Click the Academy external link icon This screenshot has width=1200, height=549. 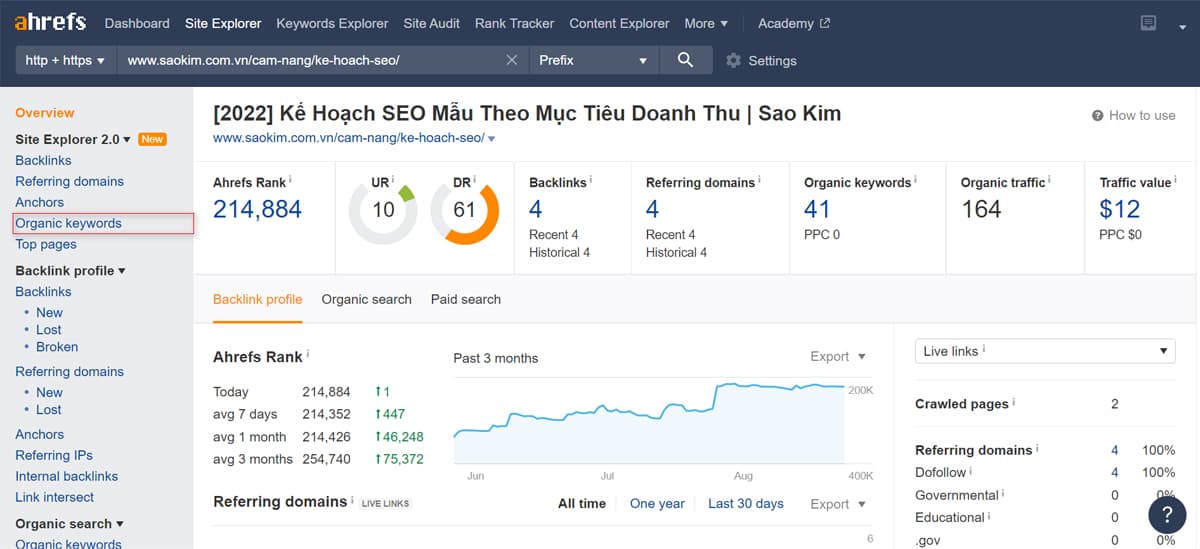pyautogui.click(x=824, y=23)
